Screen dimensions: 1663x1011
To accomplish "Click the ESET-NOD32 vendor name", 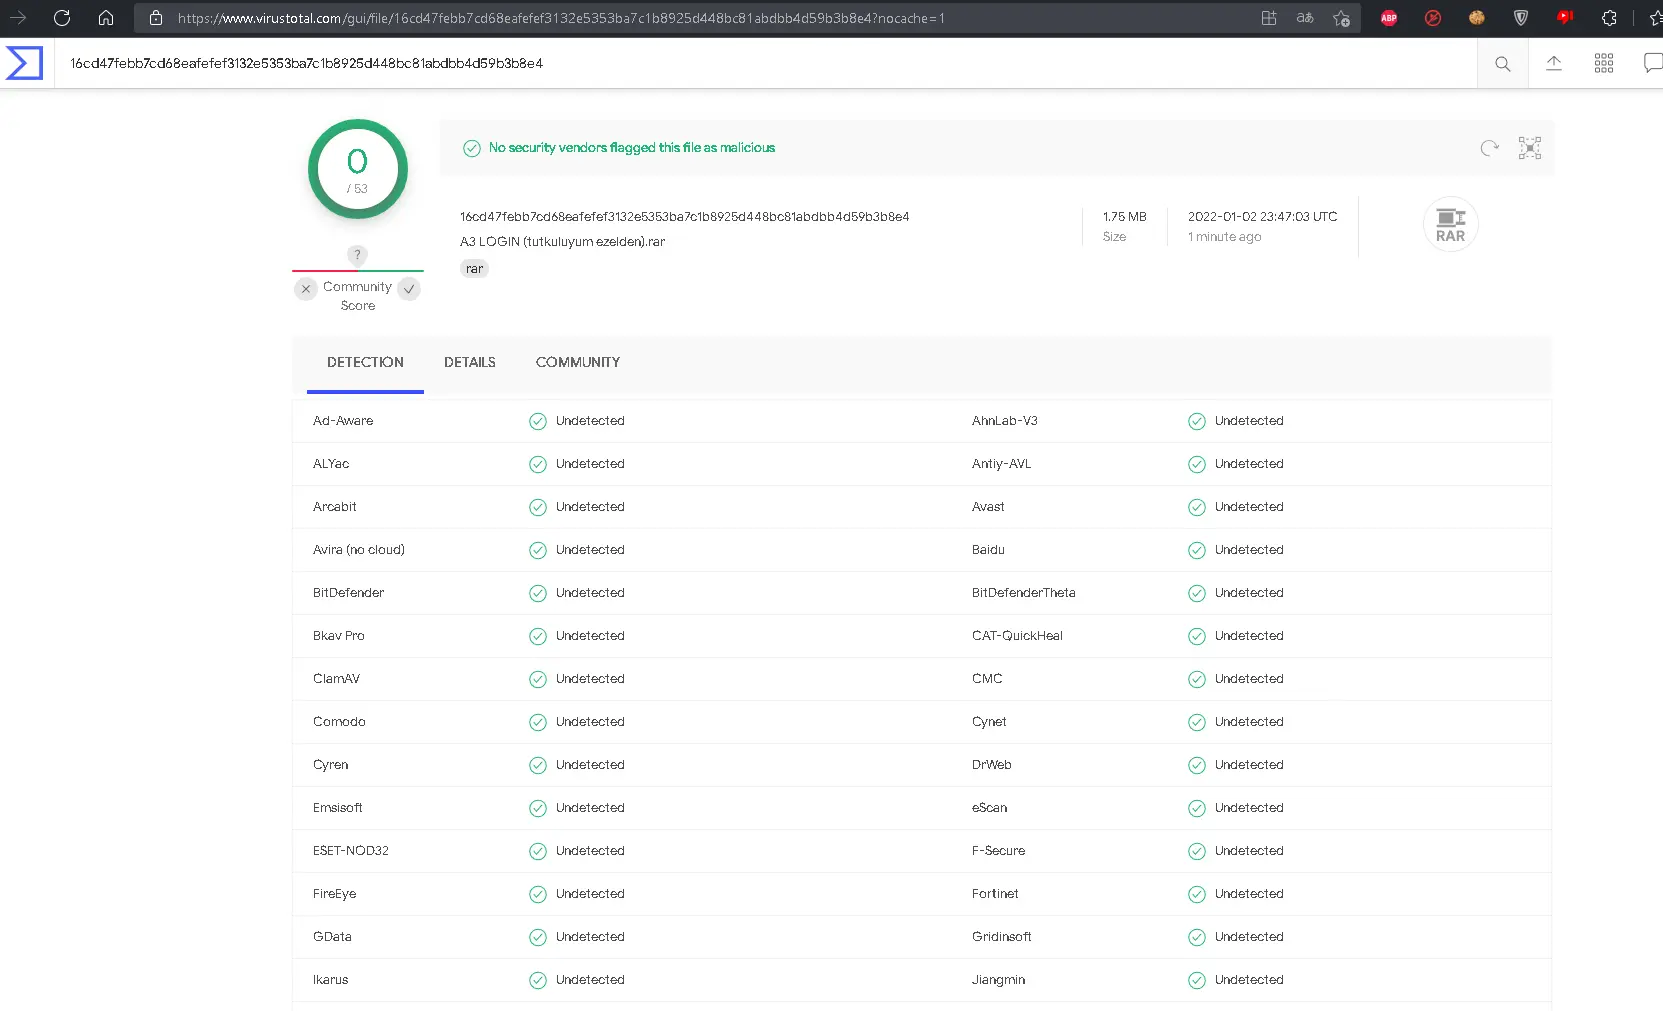I will (351, 851).
